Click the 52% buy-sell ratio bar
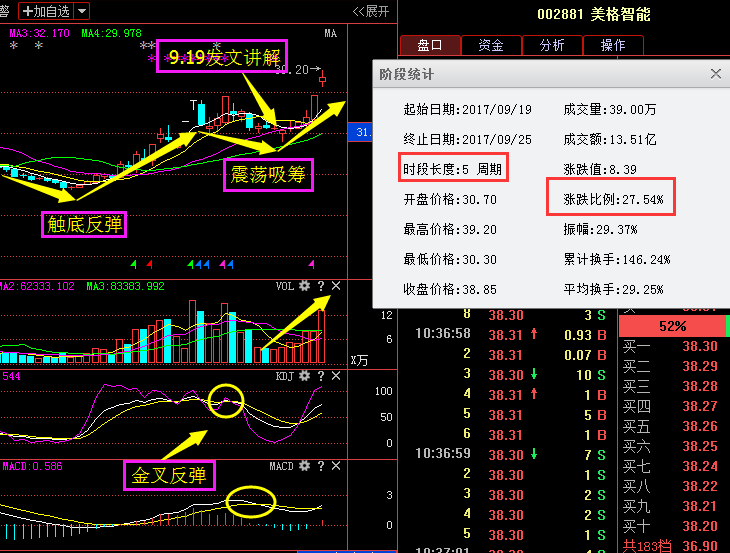Viewport: 730px width, 553px height. coord(672,327)
